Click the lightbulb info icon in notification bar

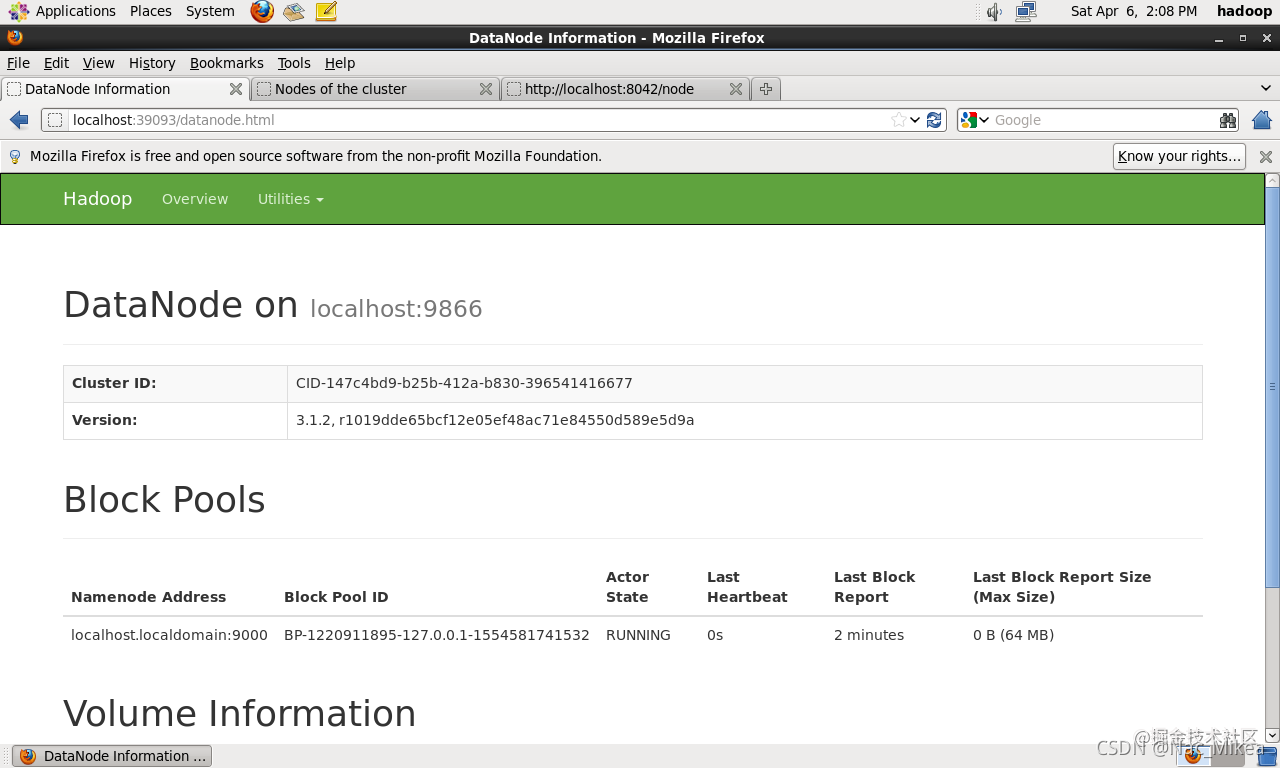click(15, 157)
